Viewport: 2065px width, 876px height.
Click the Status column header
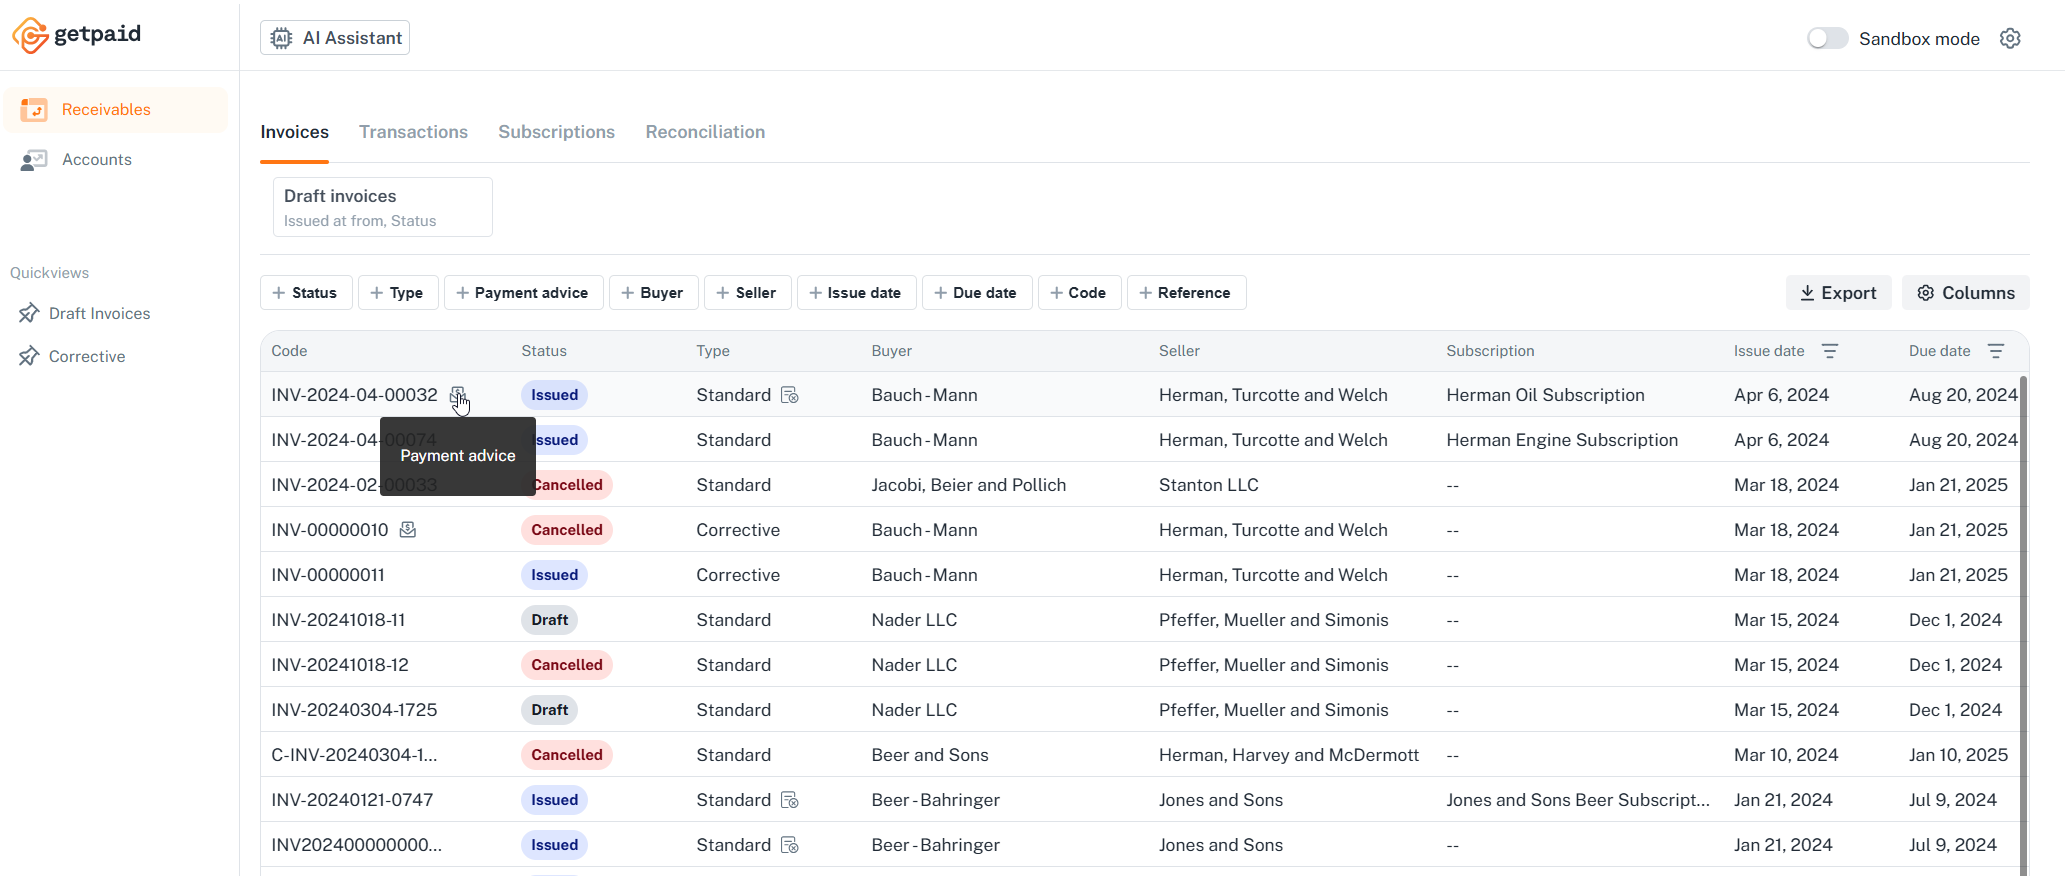tap(544, 351)
